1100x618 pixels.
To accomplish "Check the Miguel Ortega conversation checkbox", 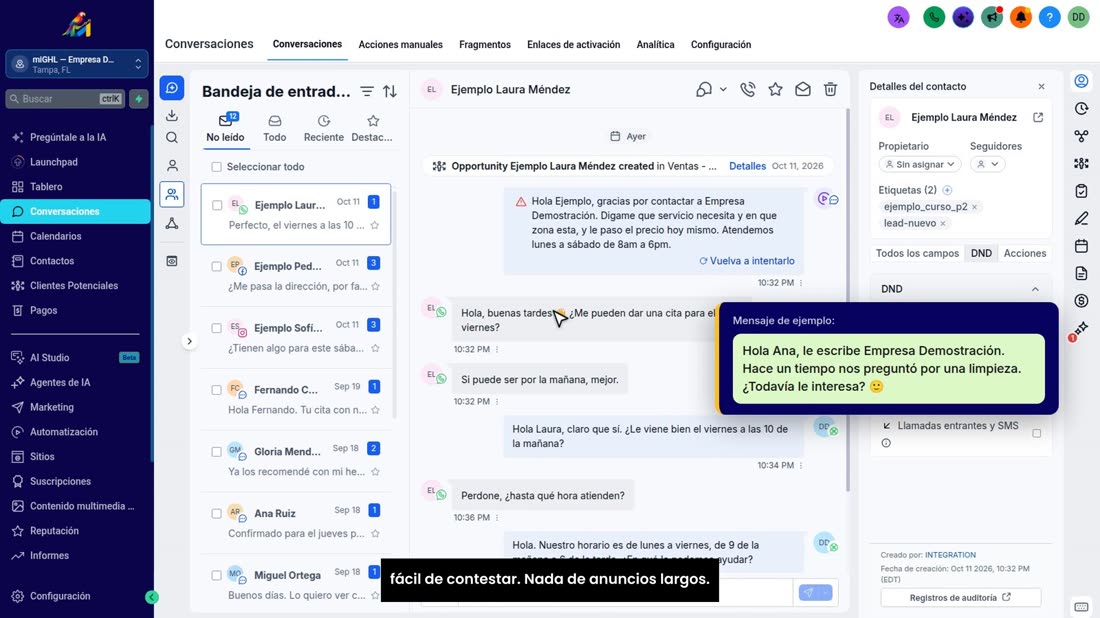I will tap(216, 575).
